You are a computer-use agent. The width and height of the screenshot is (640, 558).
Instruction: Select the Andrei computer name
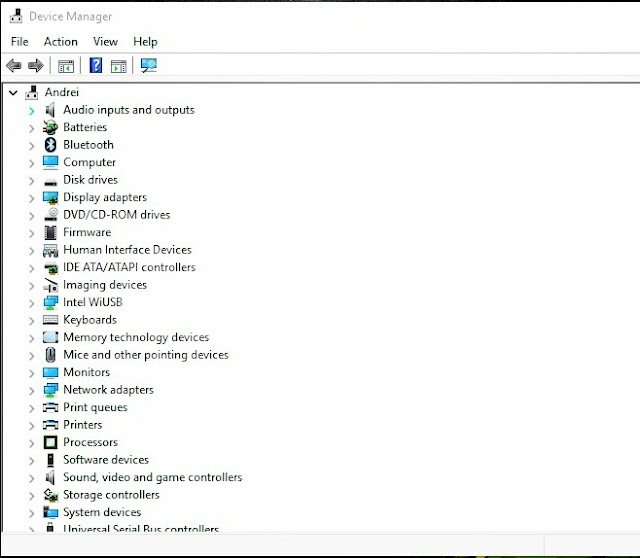click(62, 92)
